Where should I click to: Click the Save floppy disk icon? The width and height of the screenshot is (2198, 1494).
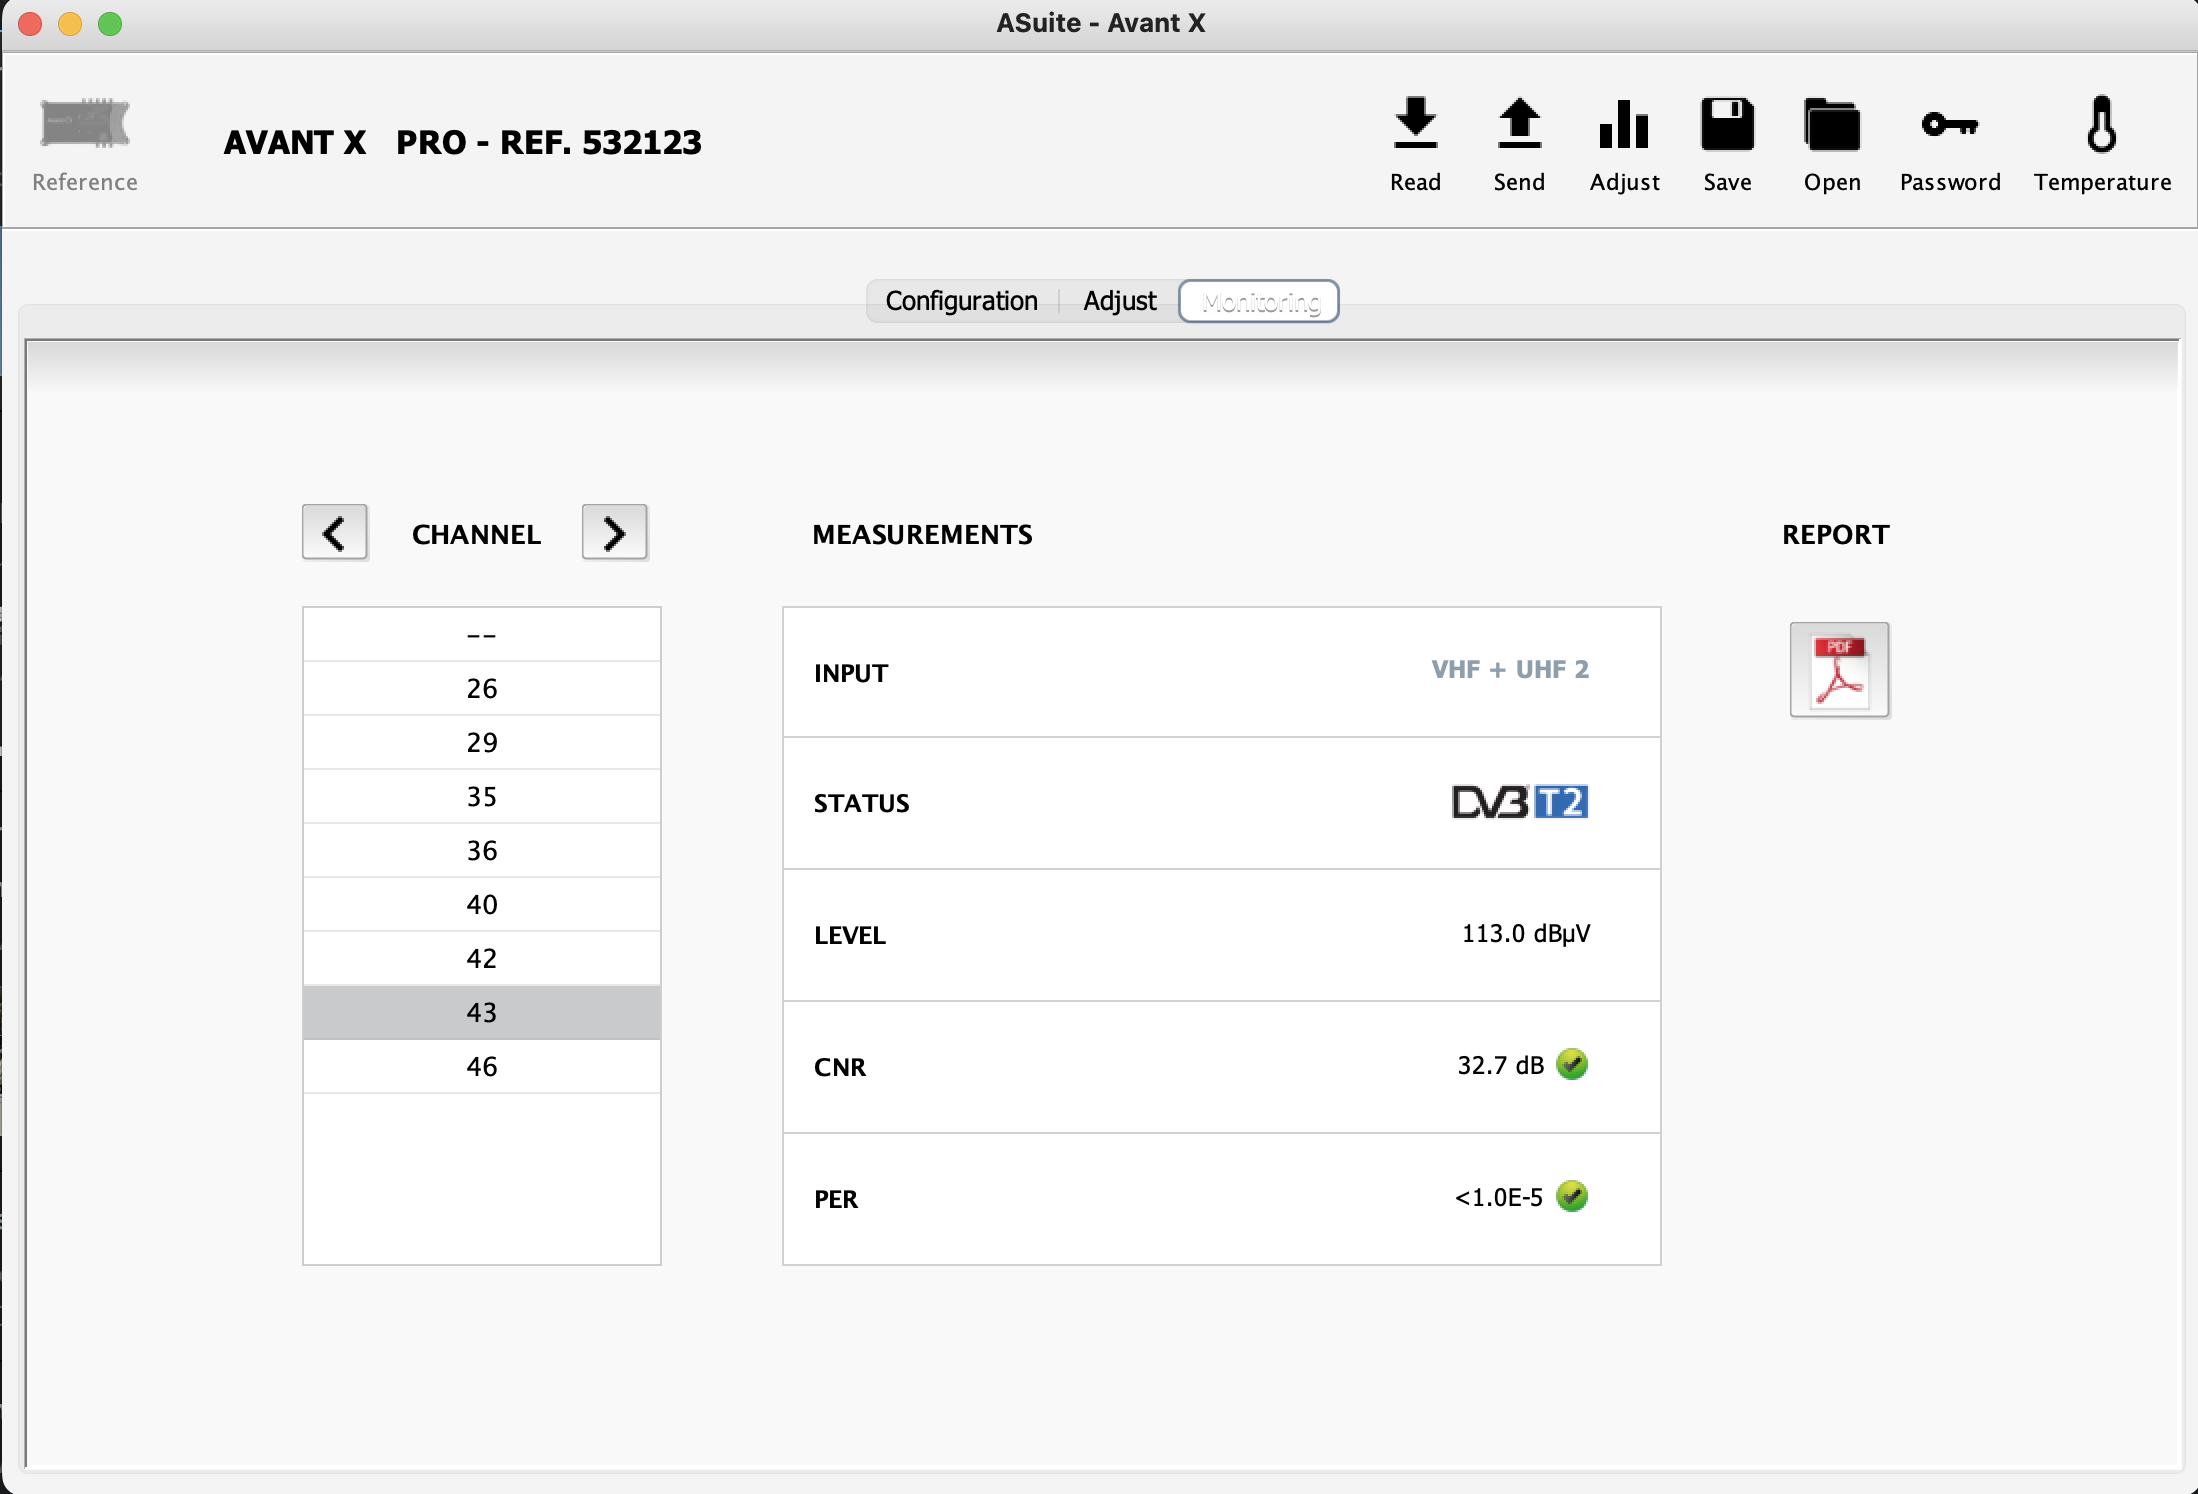[x=1727, y=125]
